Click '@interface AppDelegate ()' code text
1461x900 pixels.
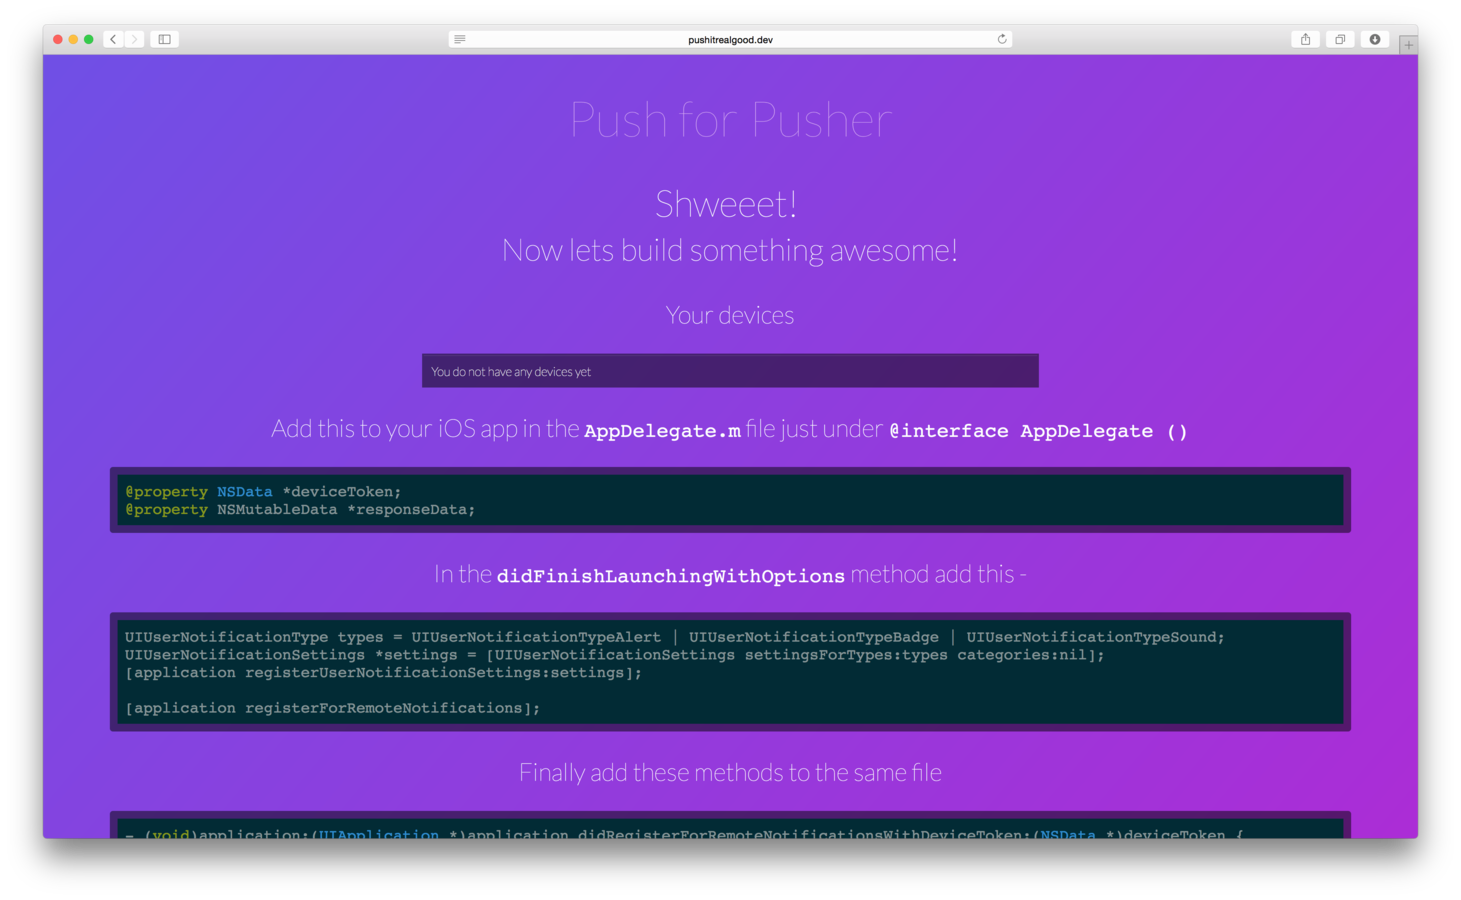coord(1038,431)
